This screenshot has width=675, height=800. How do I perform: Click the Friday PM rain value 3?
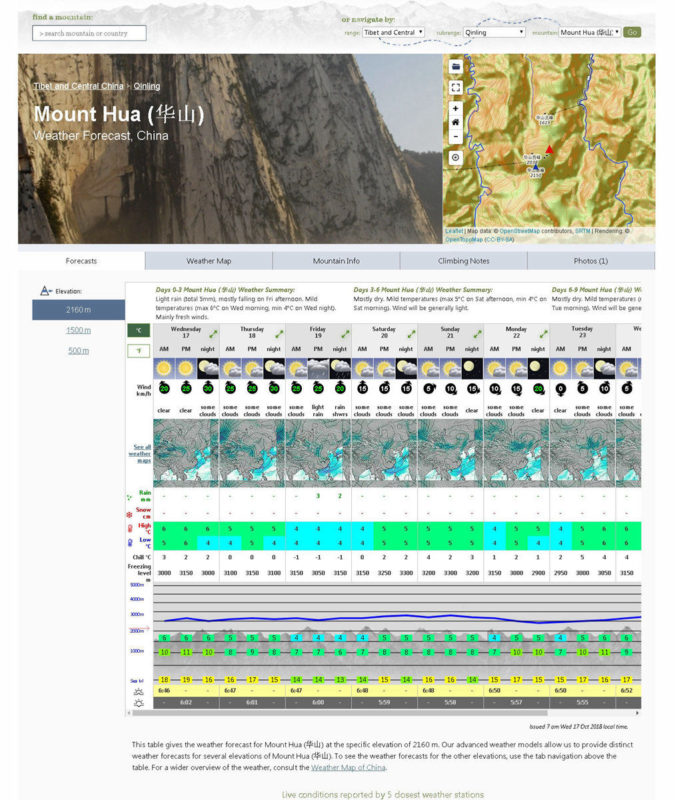tap(318, 496)
